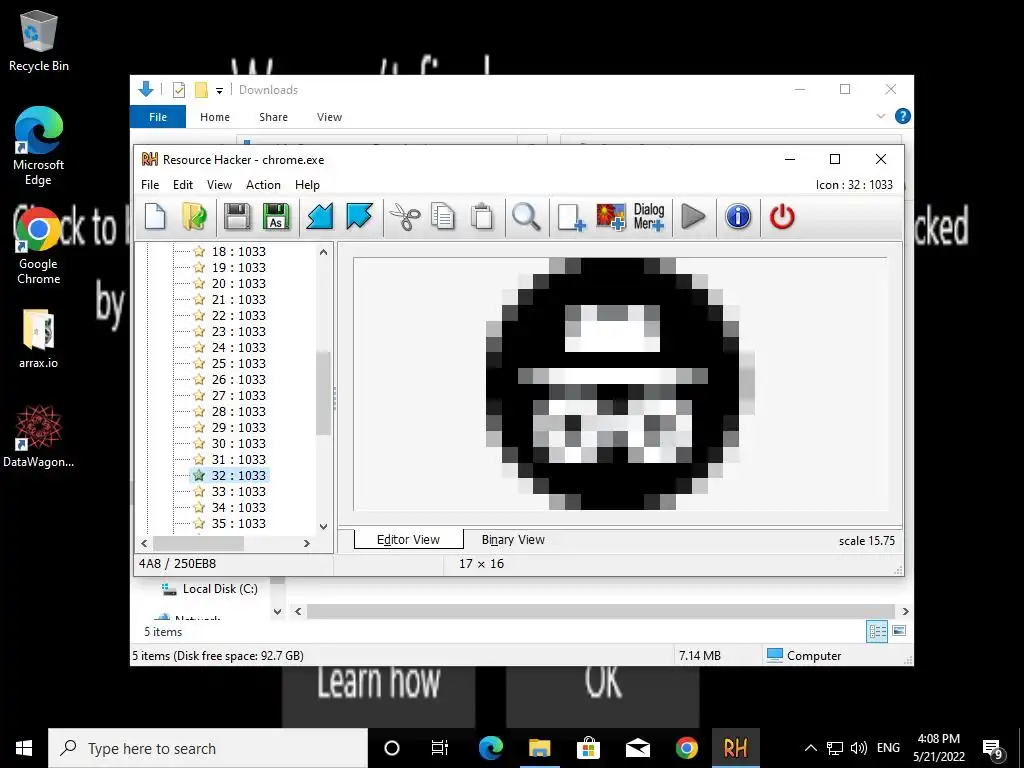This screenshot has height=768, width=1024.
Task: Open the Edit menu in Resource Hacker
Action: point(183,185)
